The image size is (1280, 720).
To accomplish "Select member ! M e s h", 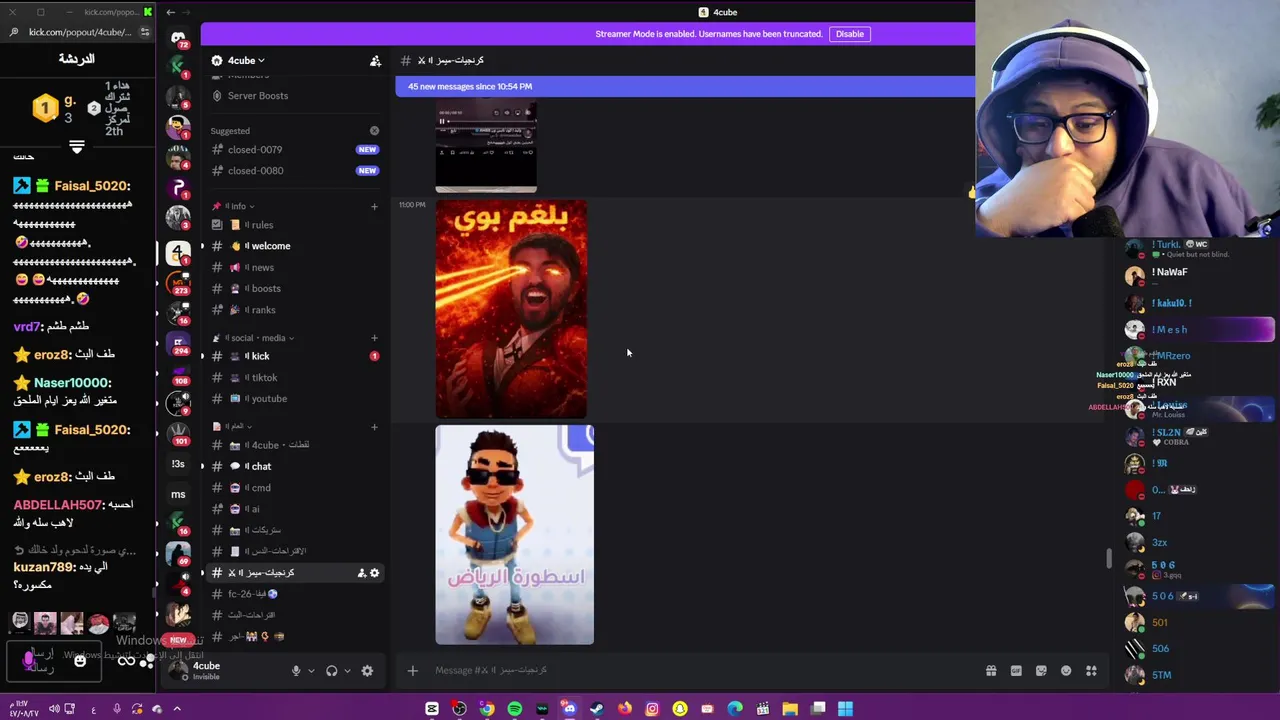I will [x=1198, y=329].
